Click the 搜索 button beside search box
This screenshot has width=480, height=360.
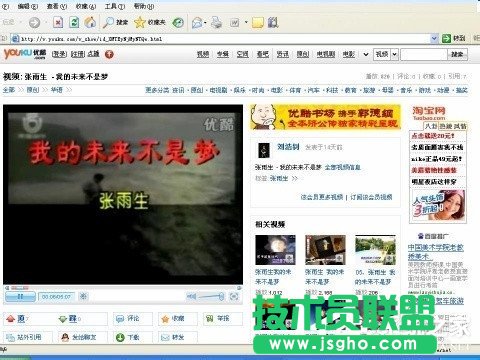tap(457, 54)
